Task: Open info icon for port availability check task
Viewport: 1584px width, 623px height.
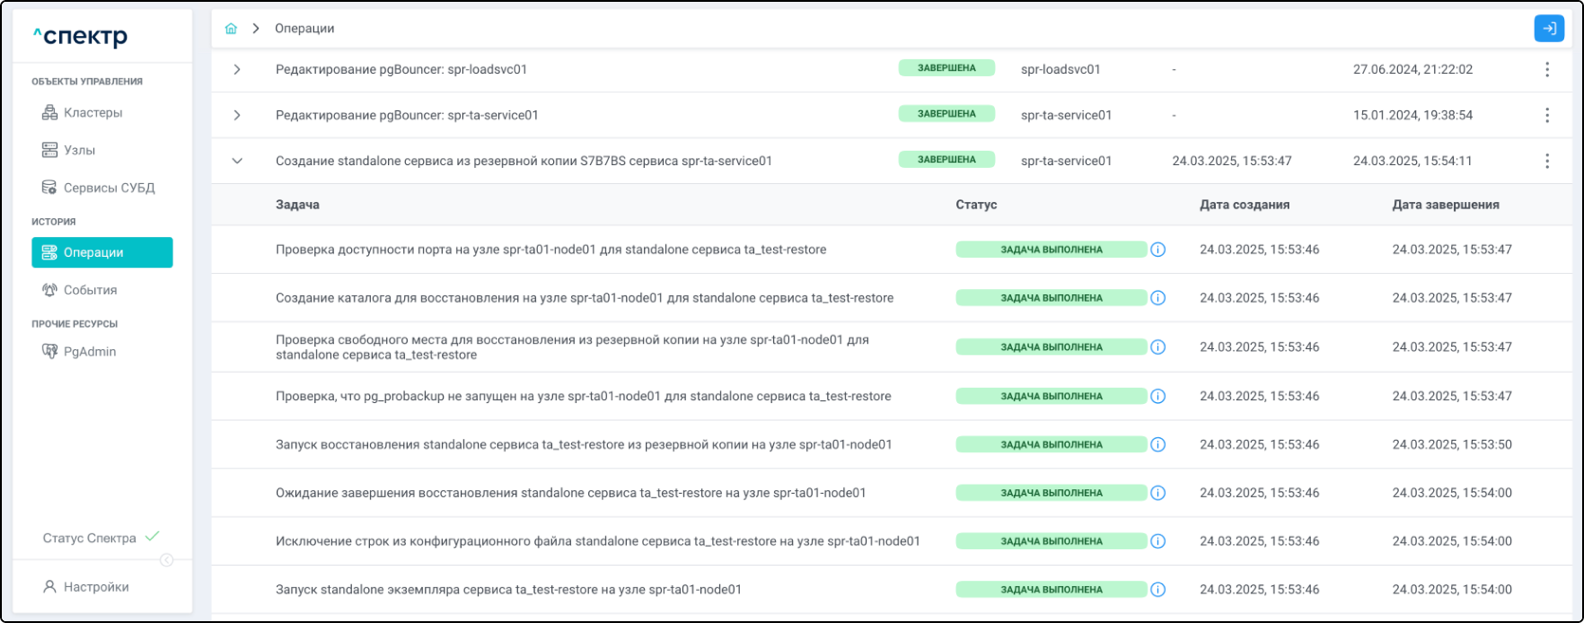Action: (1158, 250)
